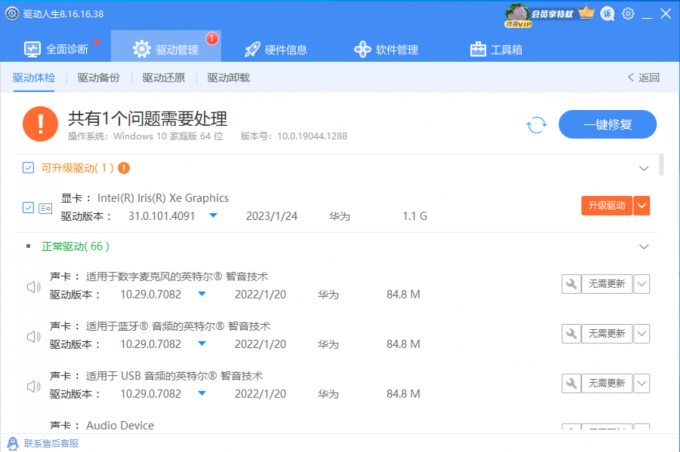Viewport: 680px width, 452px height.
Task: Click the 升级驱动 button
Action: tap(606, 206)
